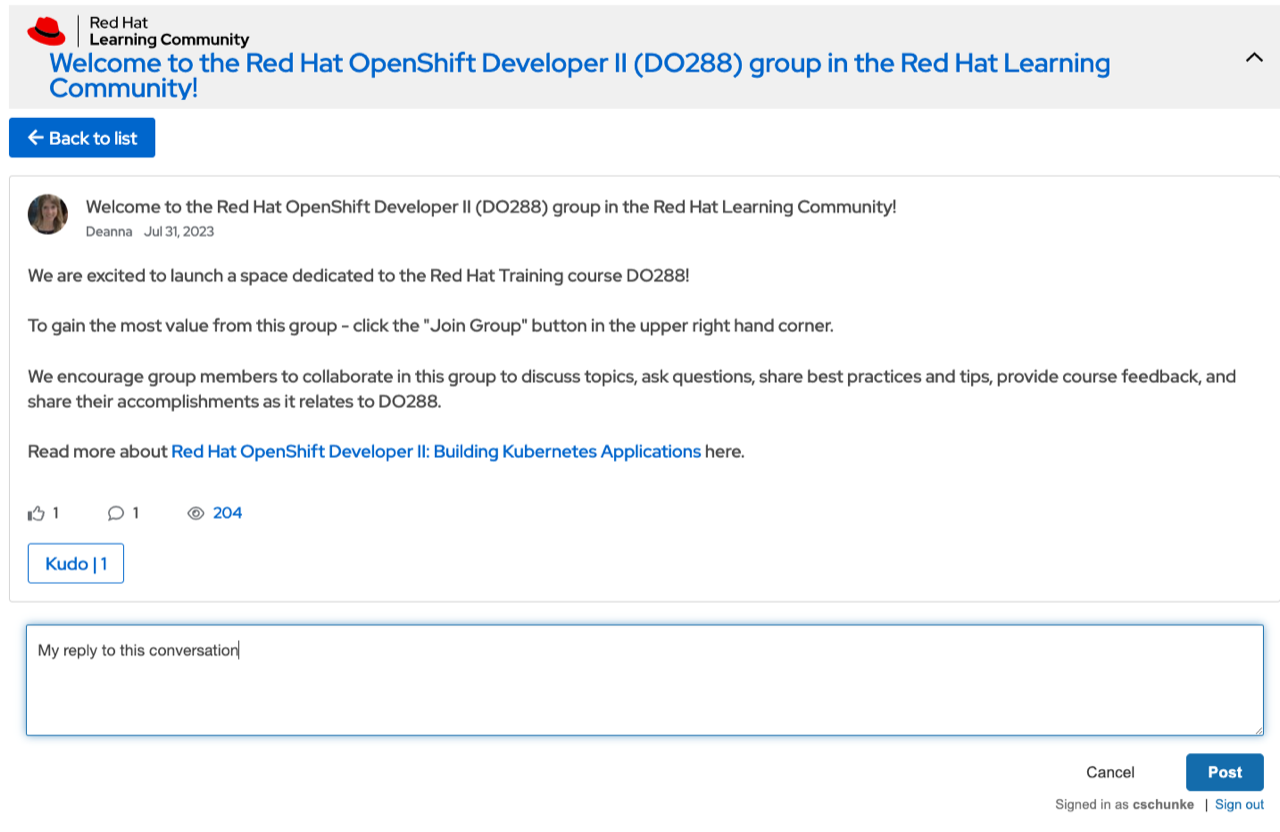Toggle the Kudo | 1 button
Screen dimensions: 1280x832
pyautogui.click(x=75, y=563)
